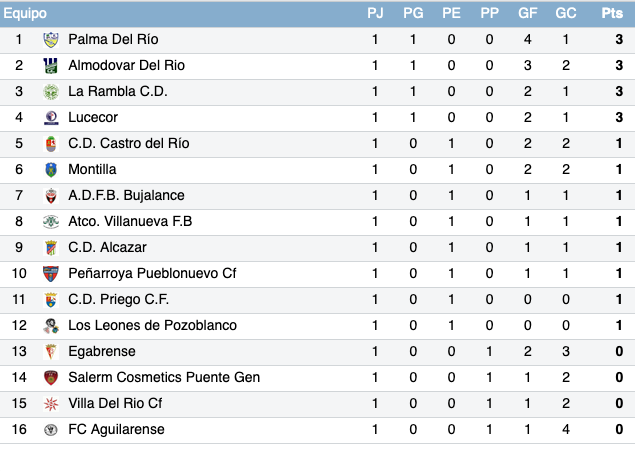
Task: Click the Salerm Cosmetics Puente Gen badge
Action: click(x=51, y=378)
